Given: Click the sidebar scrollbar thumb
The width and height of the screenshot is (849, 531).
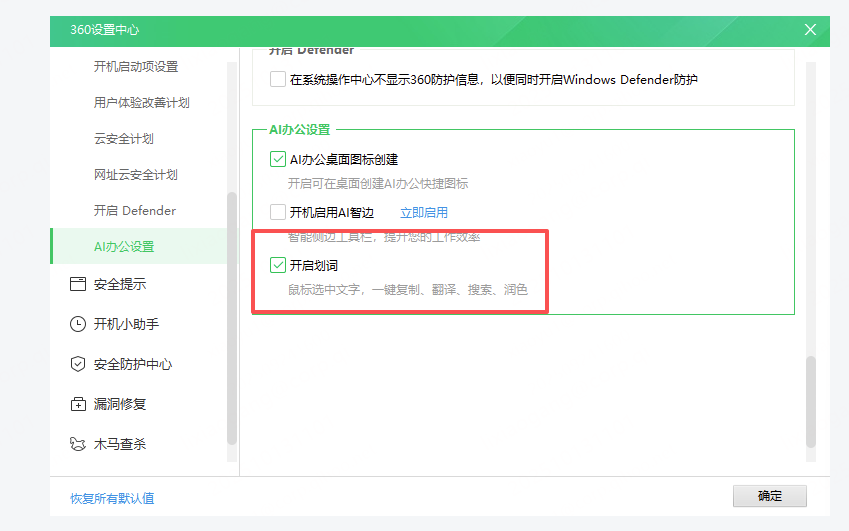Looking at the screenshot, I should pyautogui.click(x=232, y=318).
